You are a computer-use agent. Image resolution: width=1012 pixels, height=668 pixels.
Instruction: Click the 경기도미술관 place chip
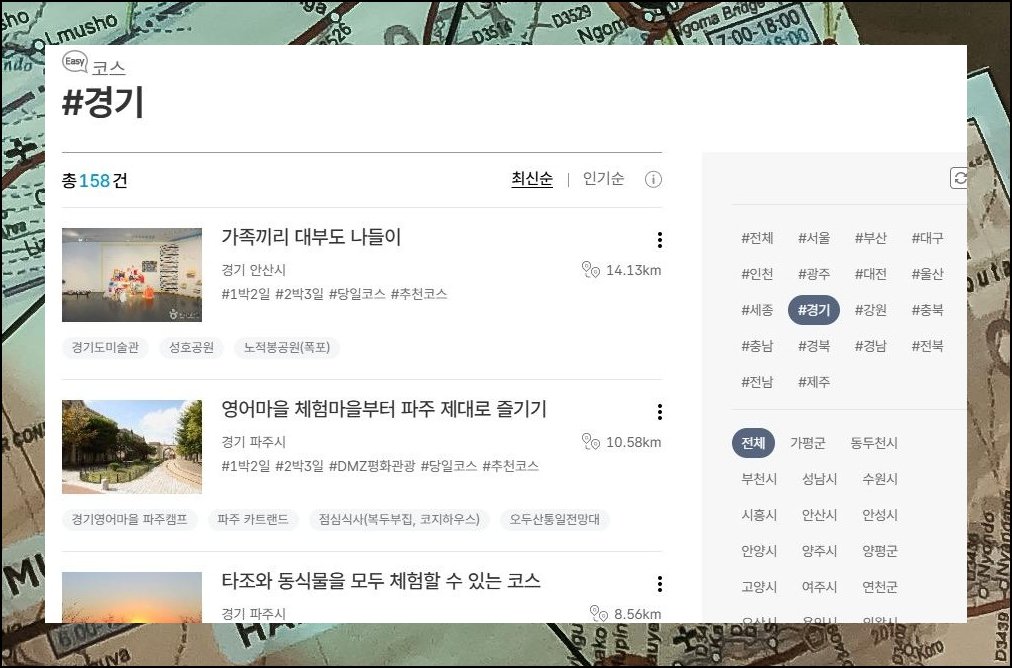tap(105, 348)
